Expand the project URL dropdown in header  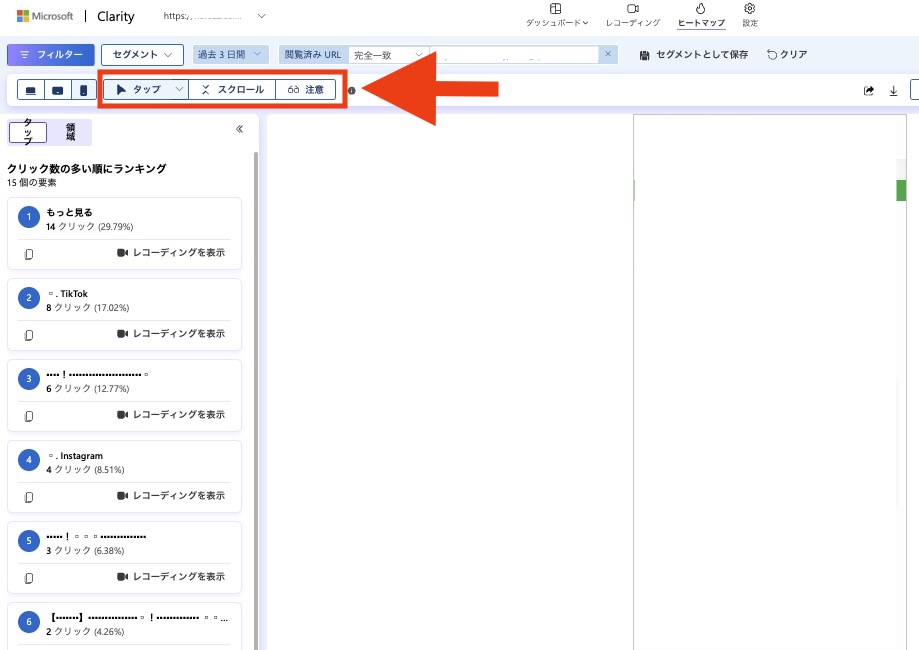[x=261, y=16]
